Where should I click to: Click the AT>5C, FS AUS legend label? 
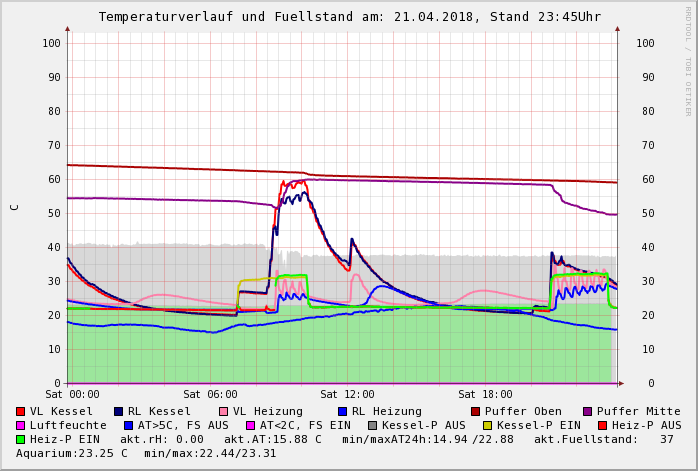click(183, 426)
